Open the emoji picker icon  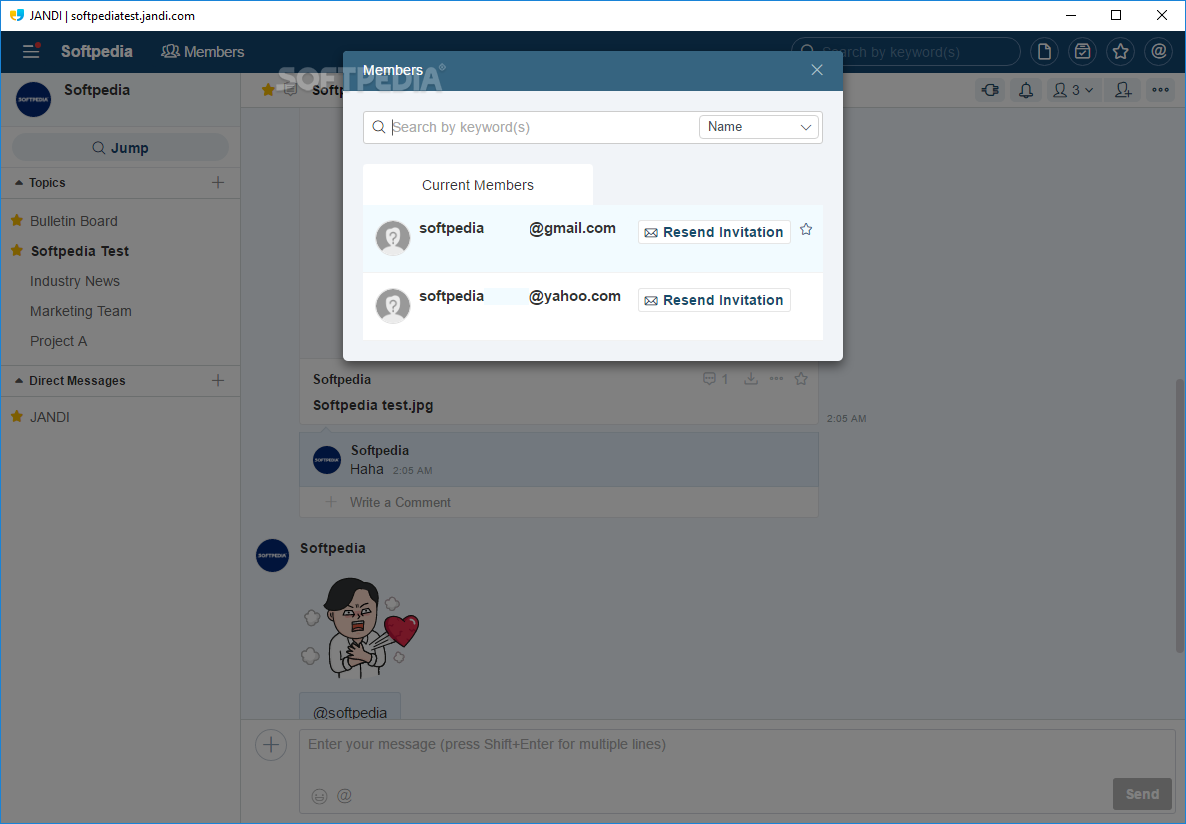(319, 796)
